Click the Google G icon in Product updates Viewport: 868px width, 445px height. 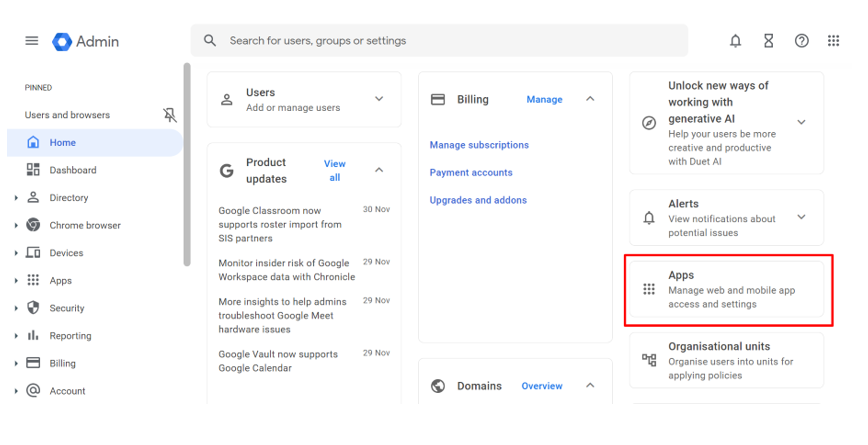[226, 170]
